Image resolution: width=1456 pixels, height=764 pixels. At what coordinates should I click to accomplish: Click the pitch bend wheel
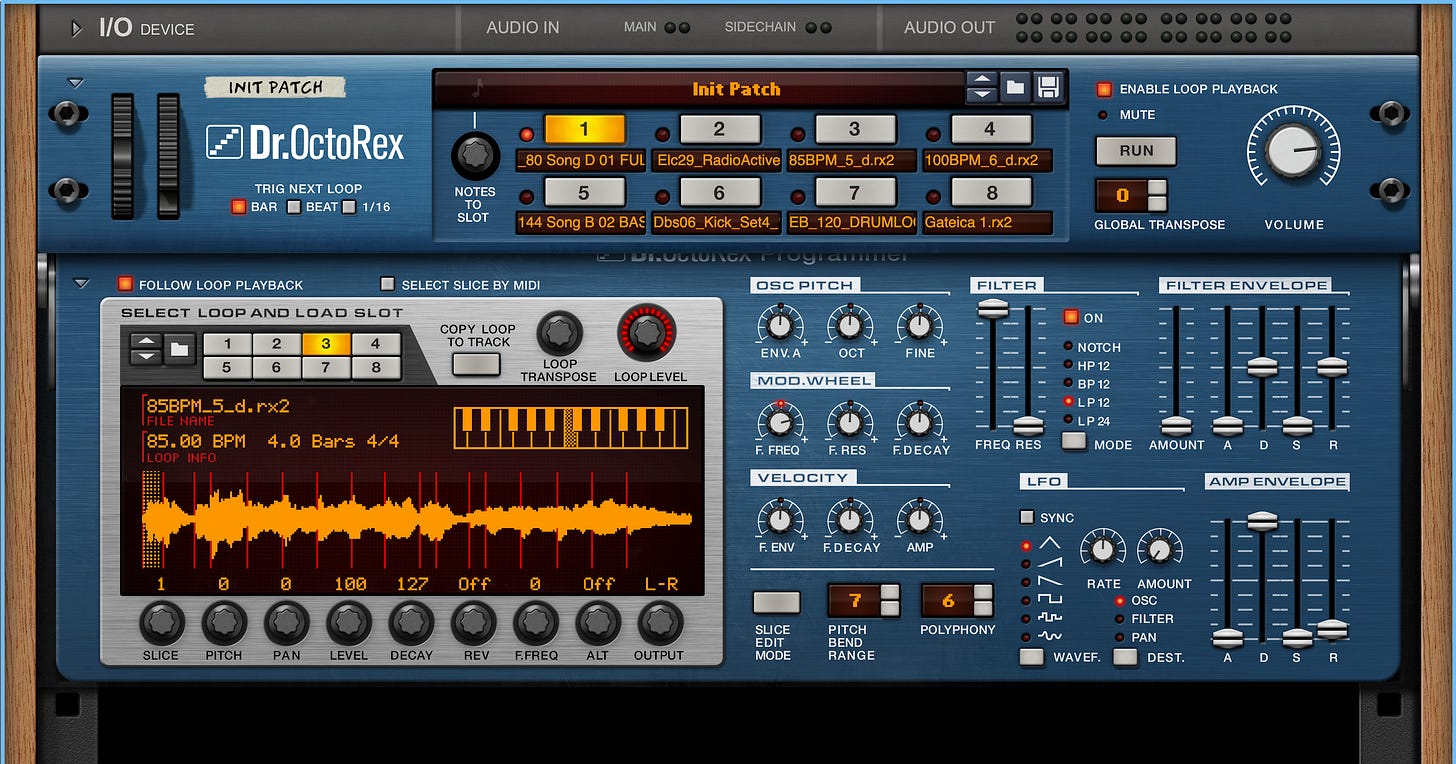122,156
